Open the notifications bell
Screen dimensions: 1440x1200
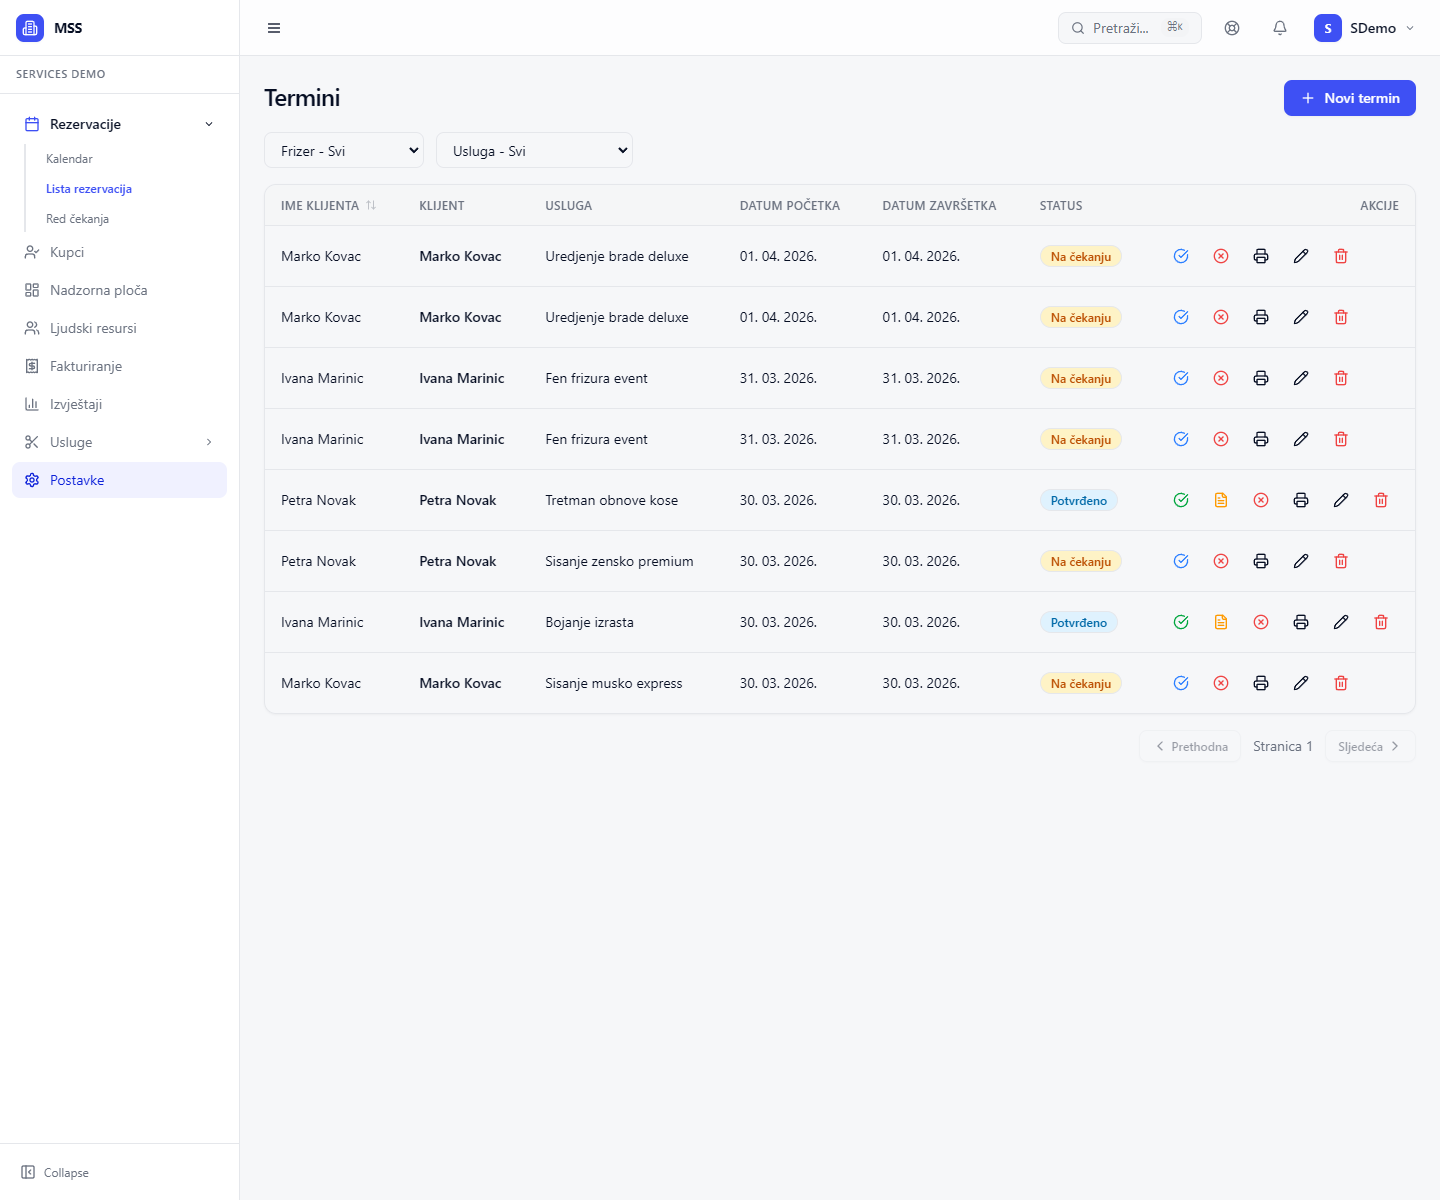(x=1280, y=28)
